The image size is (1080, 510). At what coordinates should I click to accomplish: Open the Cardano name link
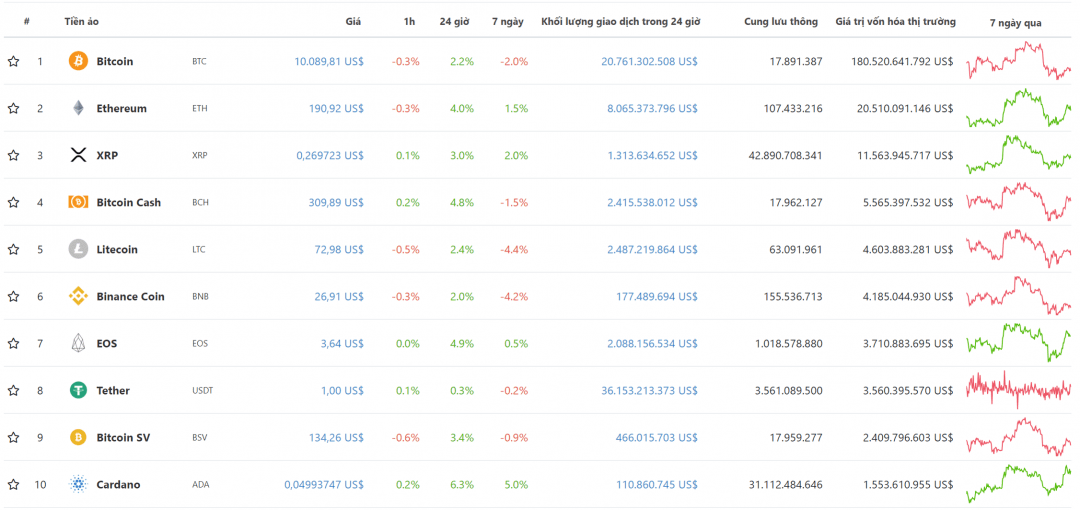click(x=118, y=484)
